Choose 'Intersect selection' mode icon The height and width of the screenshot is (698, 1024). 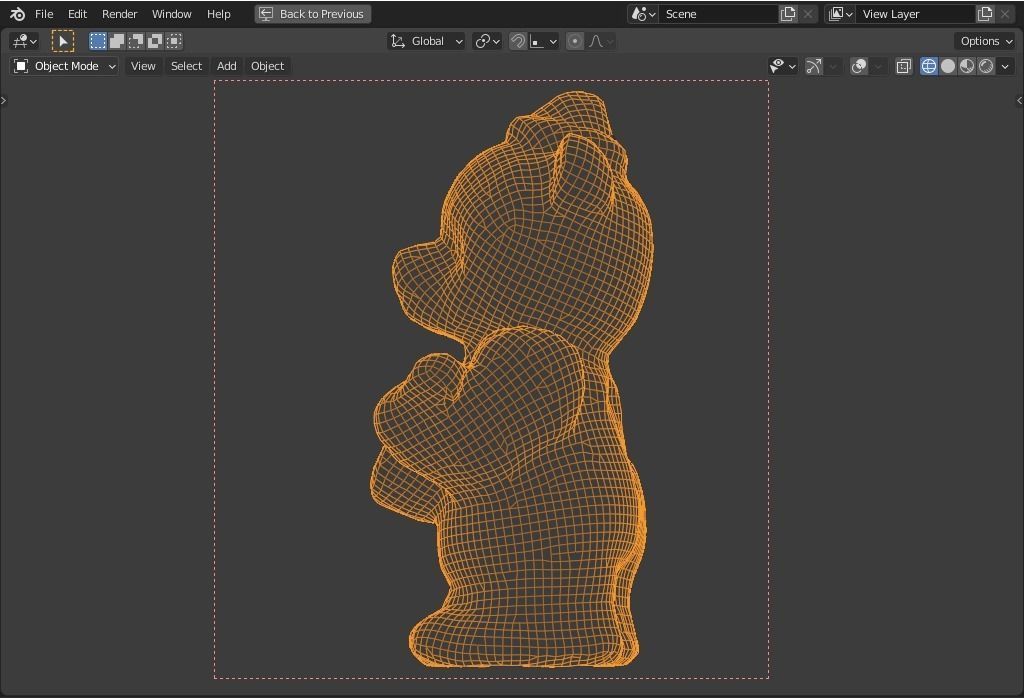pos(174,41)
